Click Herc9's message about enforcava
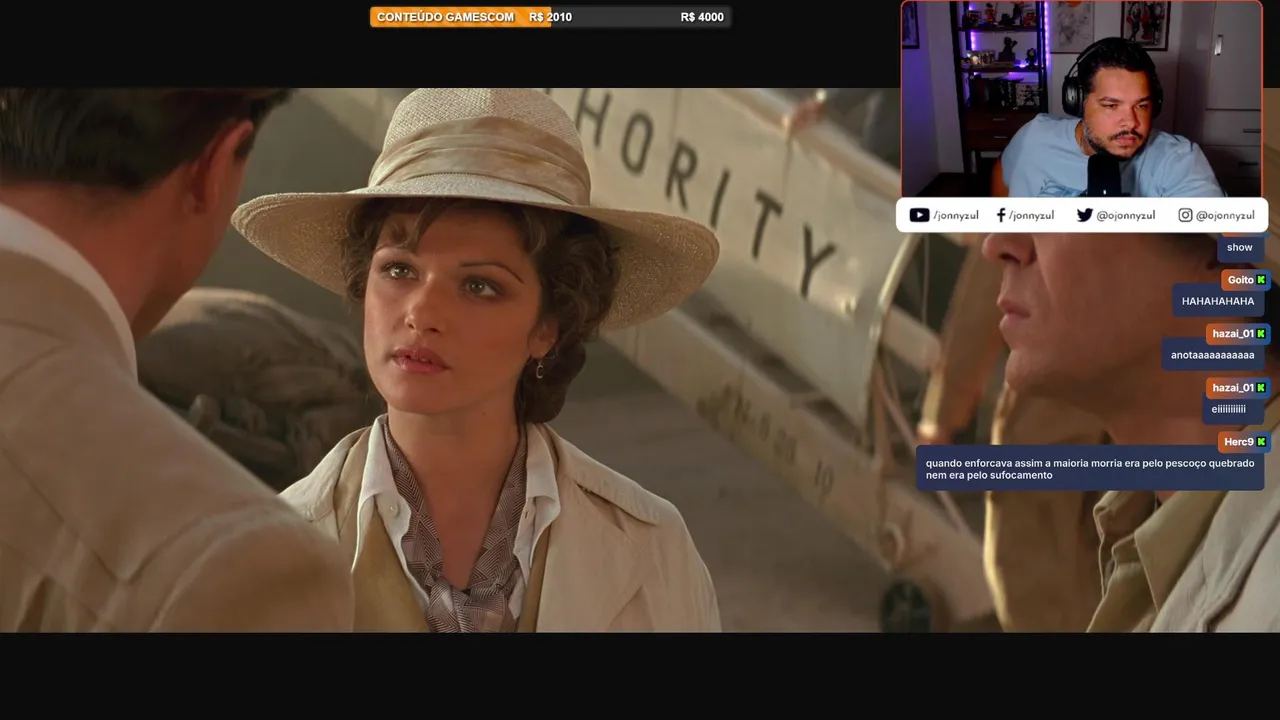The height and width of the screenshot is (720, 1280). click(x=1090, y=469)
